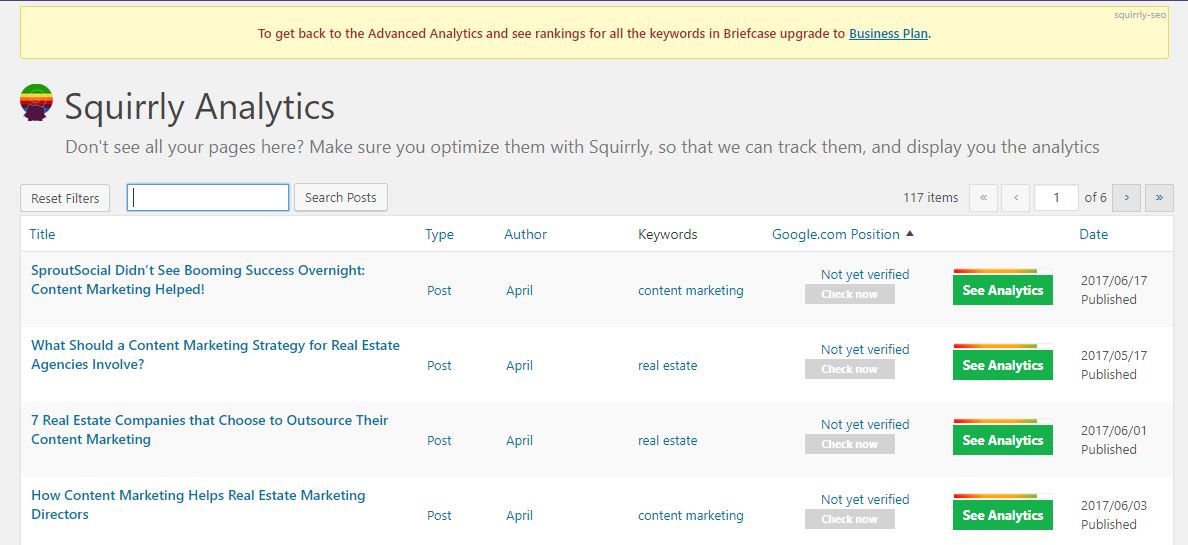
Task: Sort table by Title column
Action: pyautogui.click(x=42, y=234)
